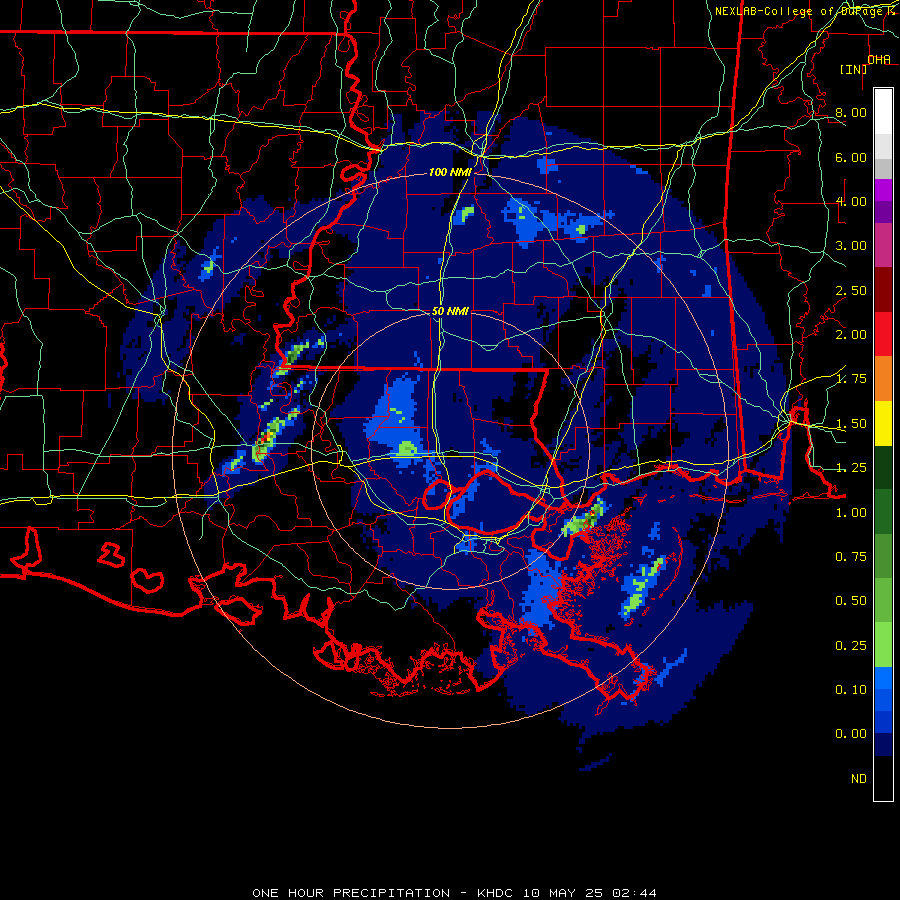Click the '2.00' legend value
900x900 pixels.
851,335
